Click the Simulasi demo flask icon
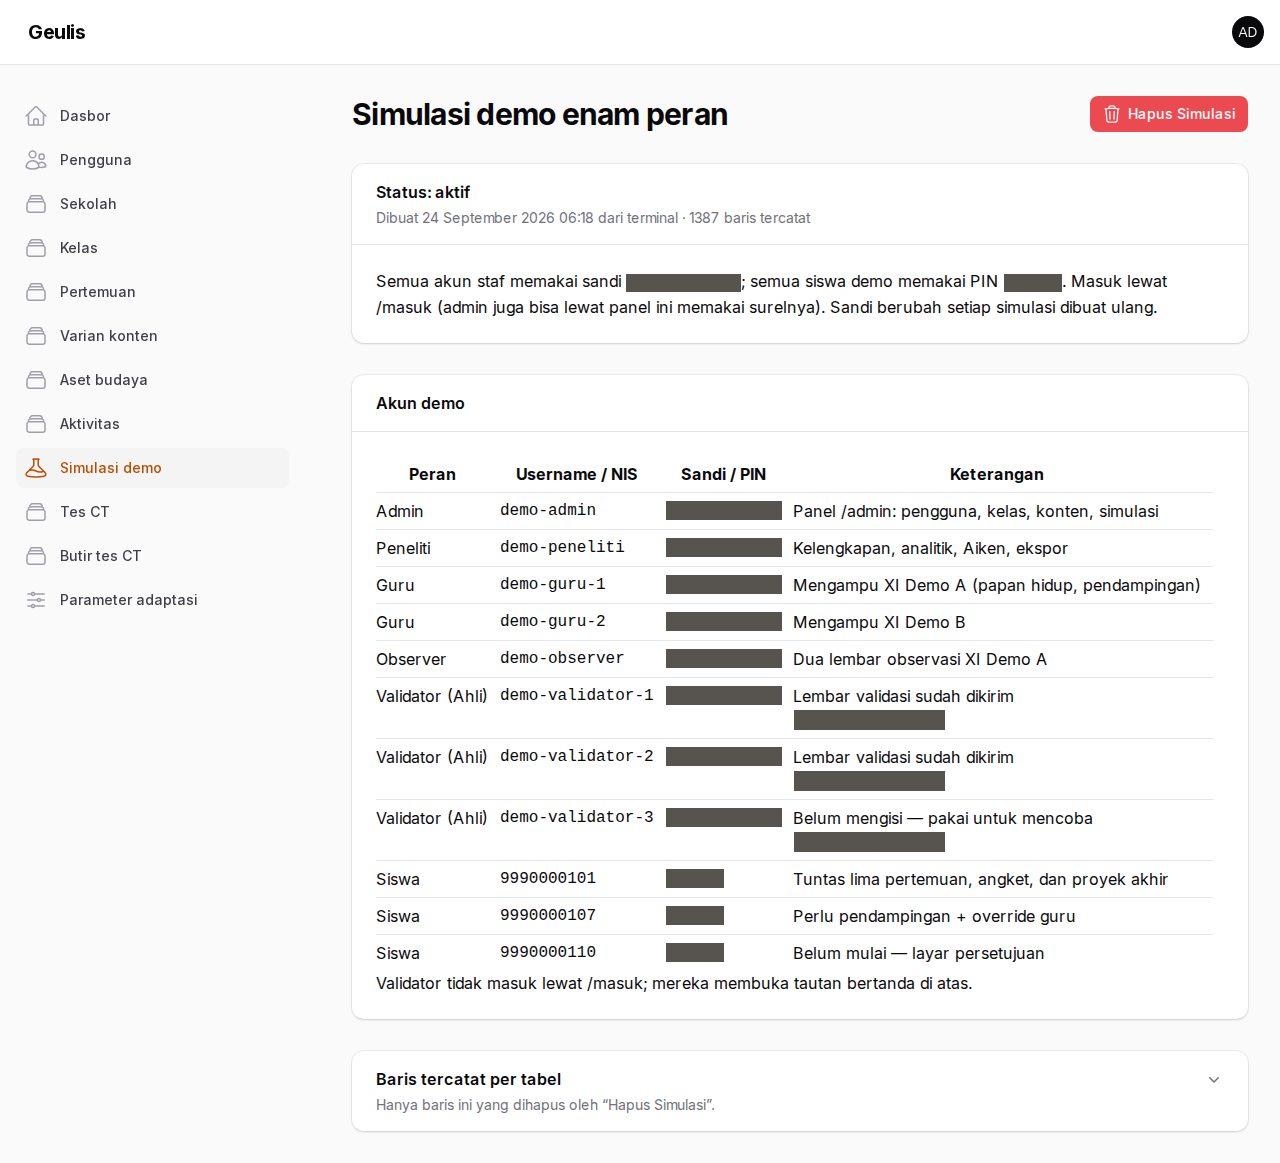This screenshot has width=1280, height=1163. [x=36, y=468]
